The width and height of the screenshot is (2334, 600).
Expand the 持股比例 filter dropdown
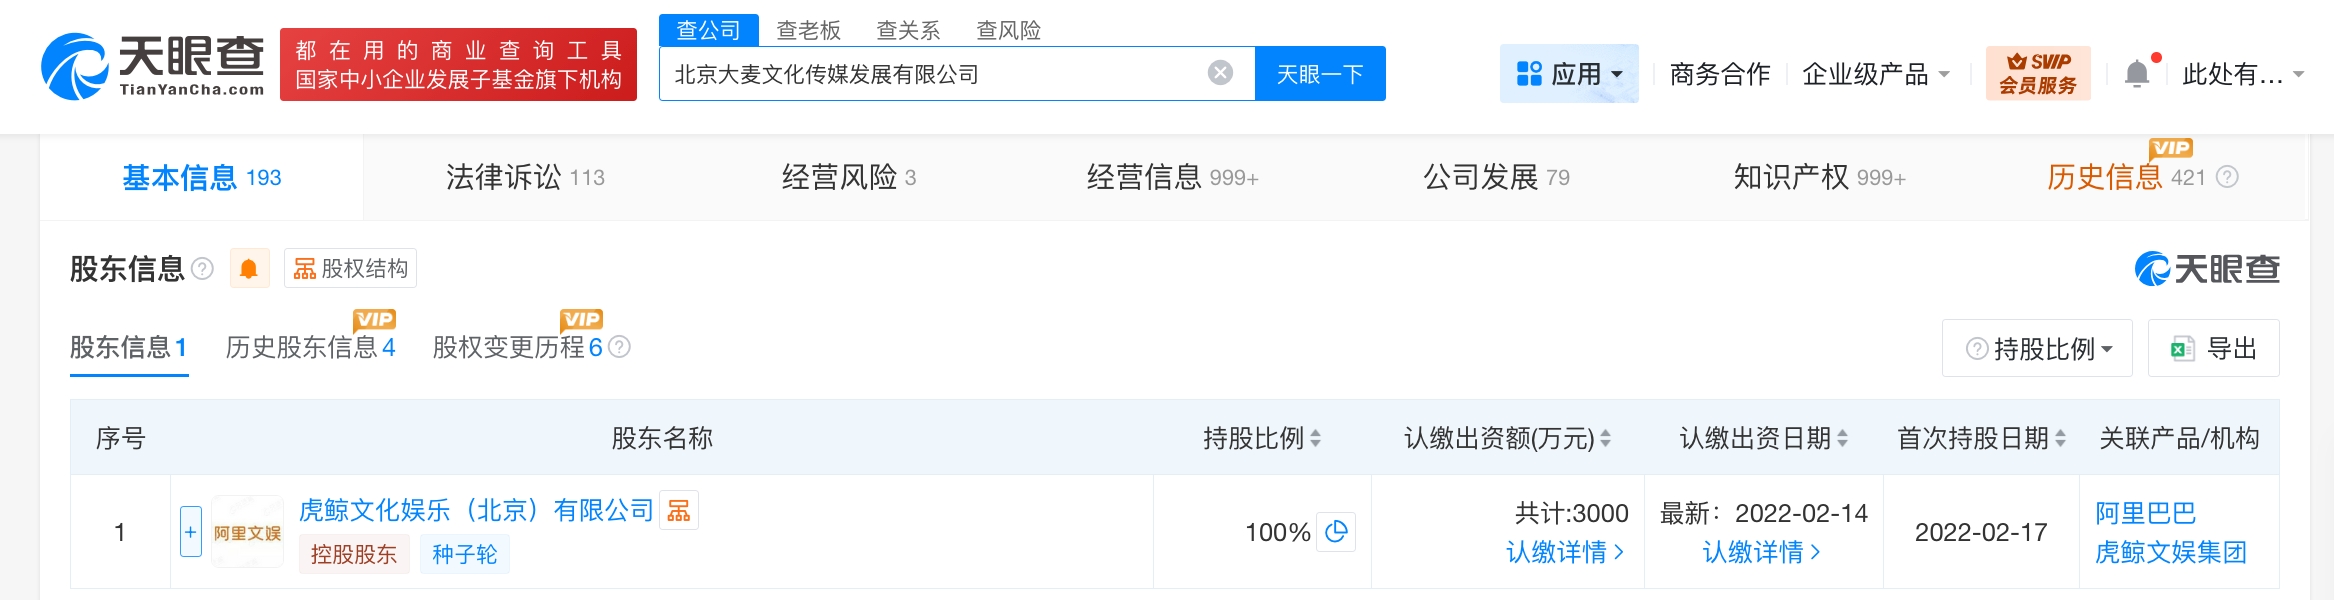pyautogui.click(x=2038, y=349)
